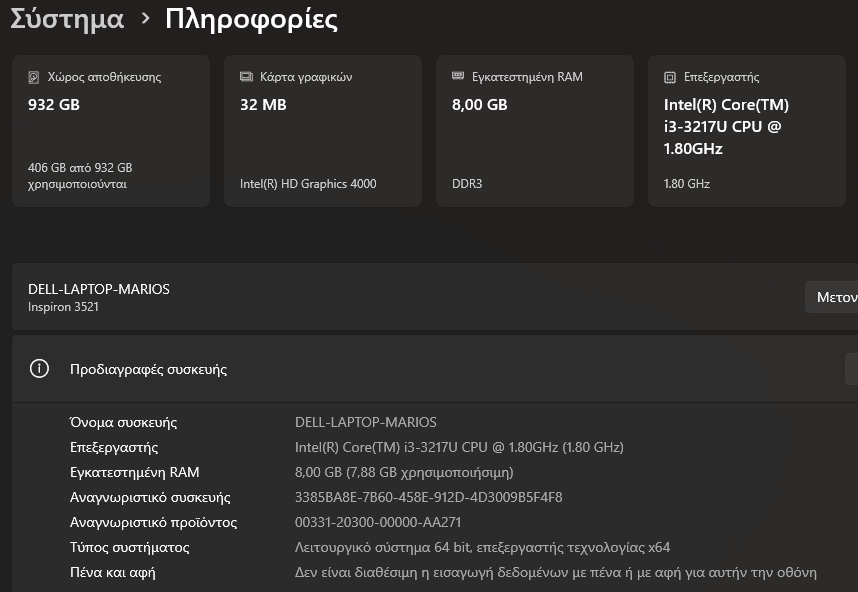Click the info icon beside Προδιαγραφές συσκευής

[x=39, y=369]
